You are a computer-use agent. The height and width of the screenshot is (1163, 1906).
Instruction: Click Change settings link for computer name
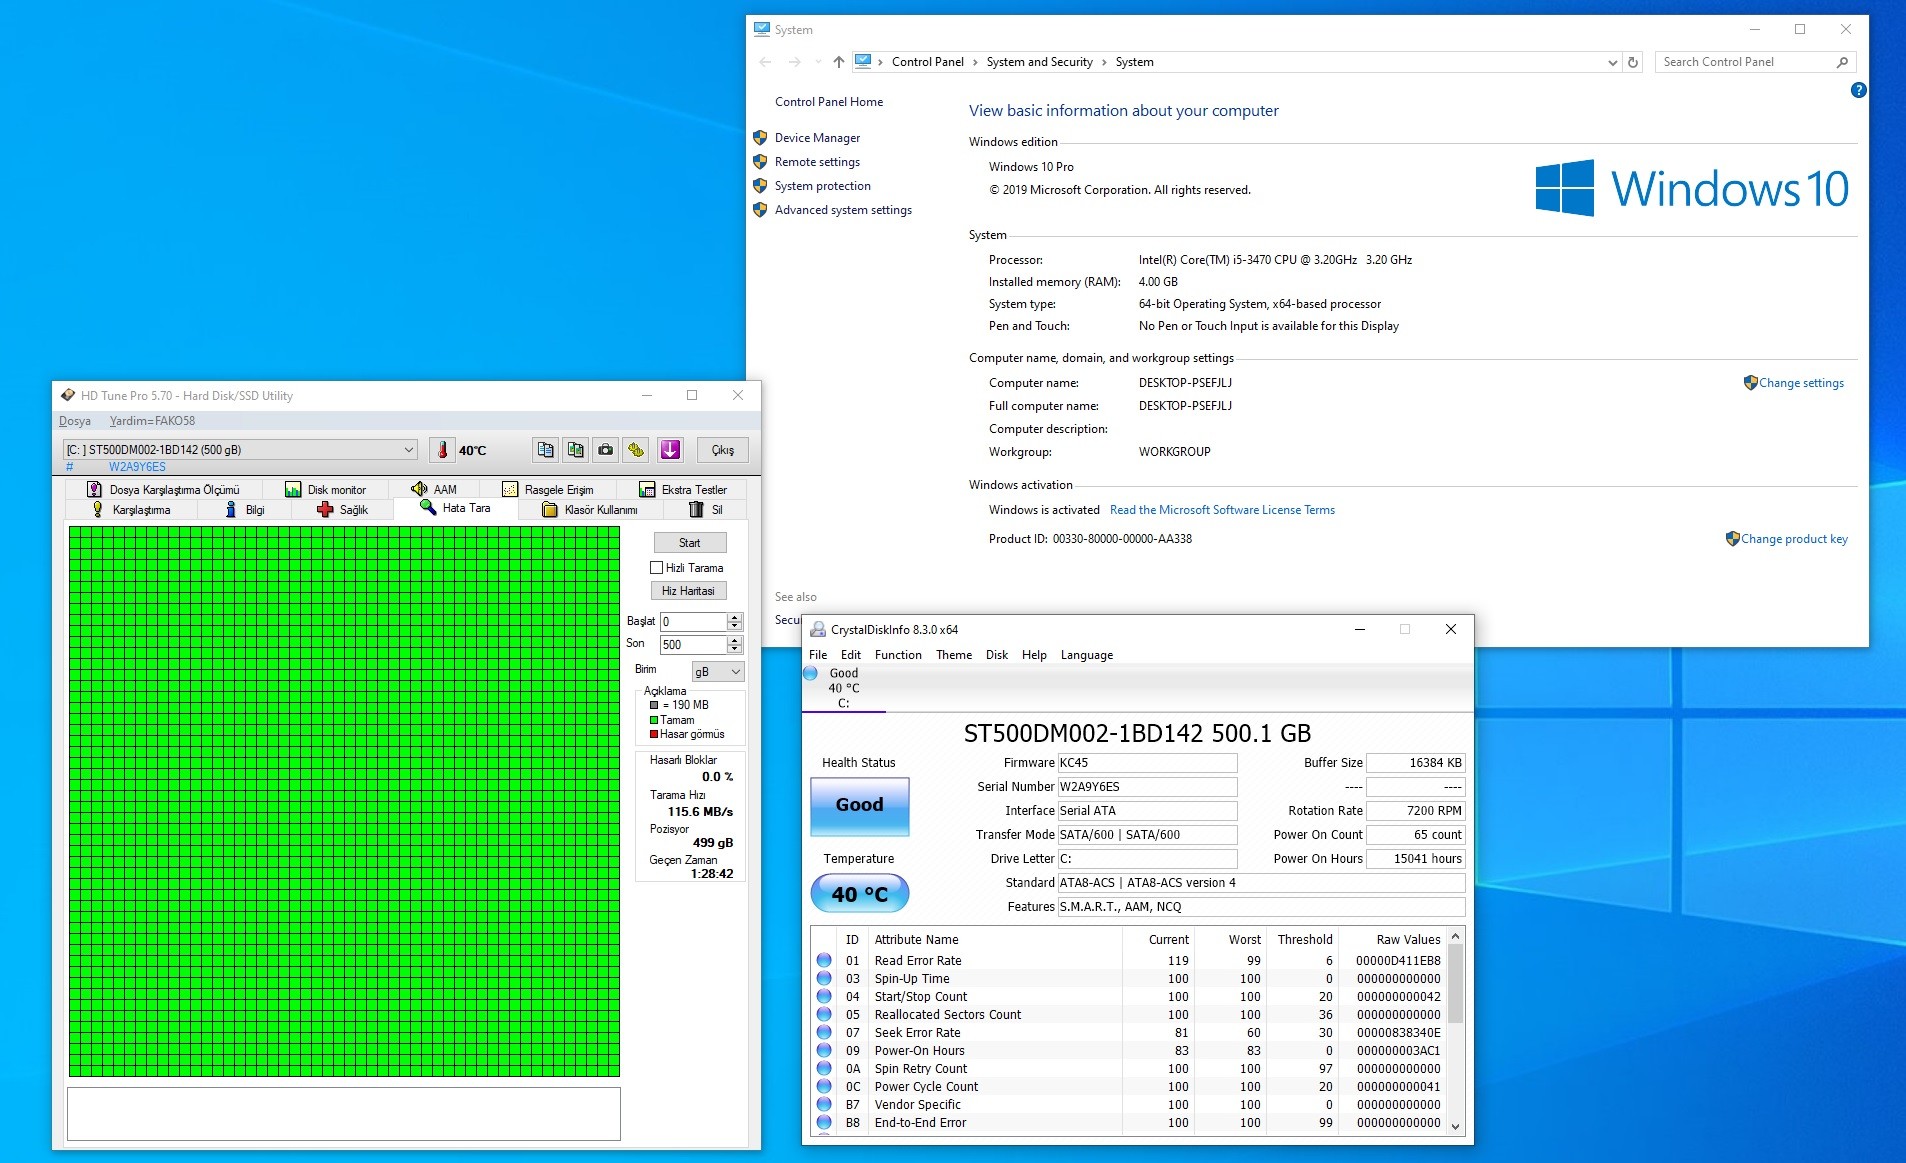coord(1801,383)
